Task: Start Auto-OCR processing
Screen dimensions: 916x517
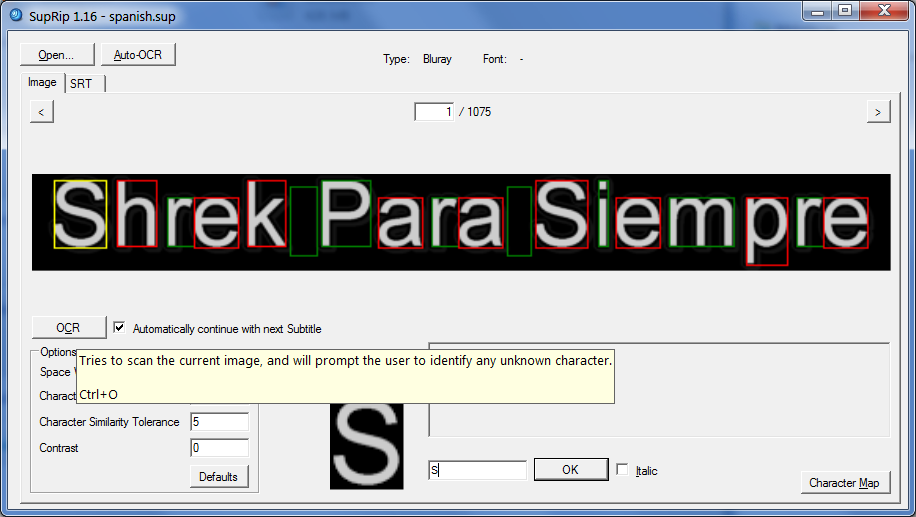Action: point(138,55)
